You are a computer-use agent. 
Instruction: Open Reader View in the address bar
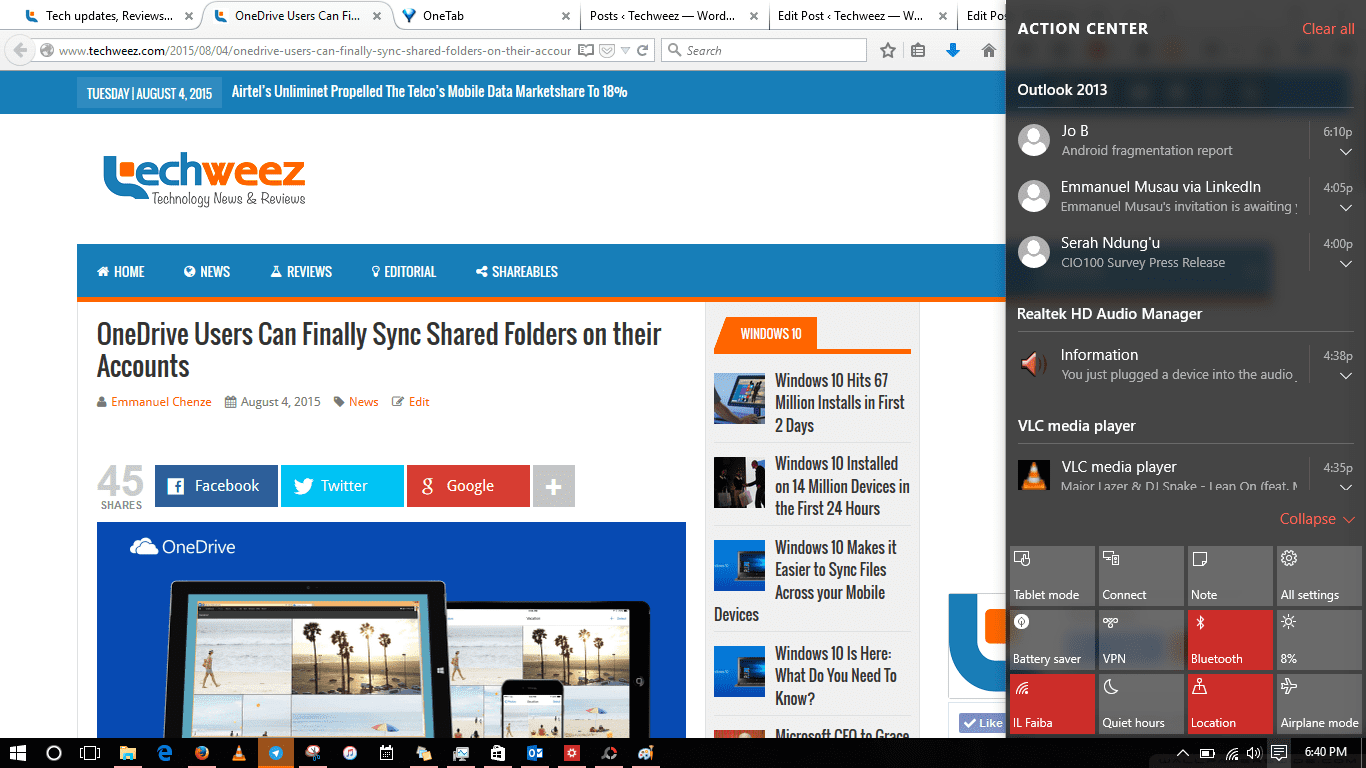click(586, 50)
